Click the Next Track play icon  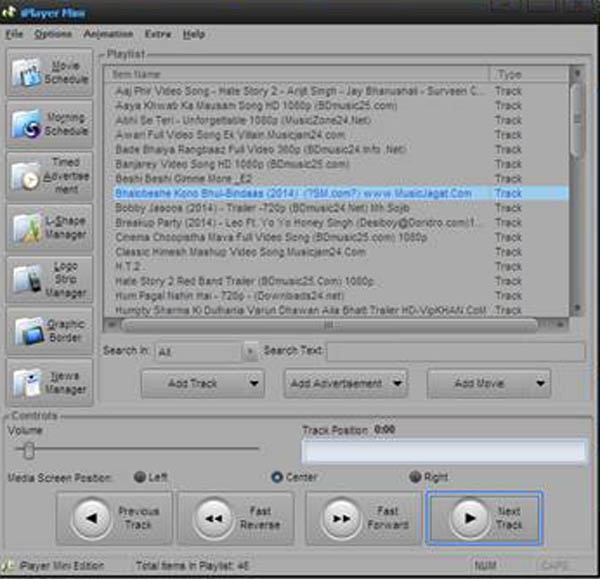point(470,519)
